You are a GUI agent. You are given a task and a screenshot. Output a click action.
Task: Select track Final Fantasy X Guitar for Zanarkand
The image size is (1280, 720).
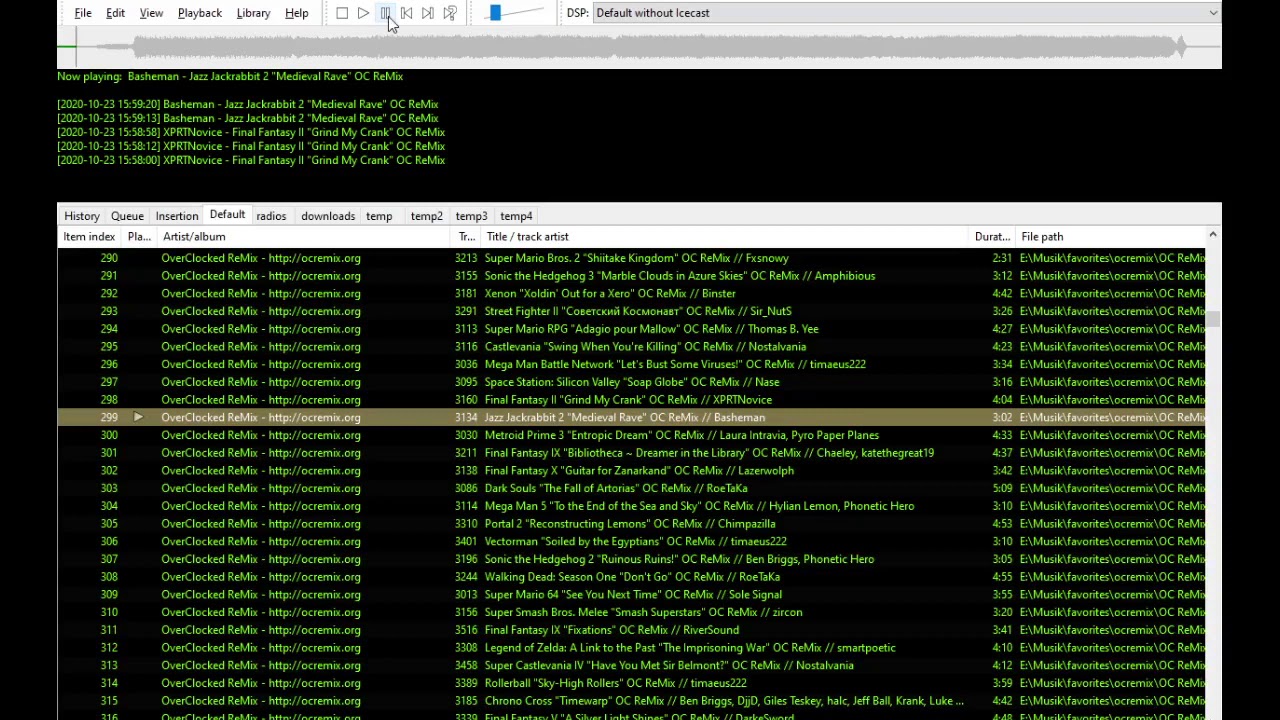pyautogui.click(x=631, y=471)
